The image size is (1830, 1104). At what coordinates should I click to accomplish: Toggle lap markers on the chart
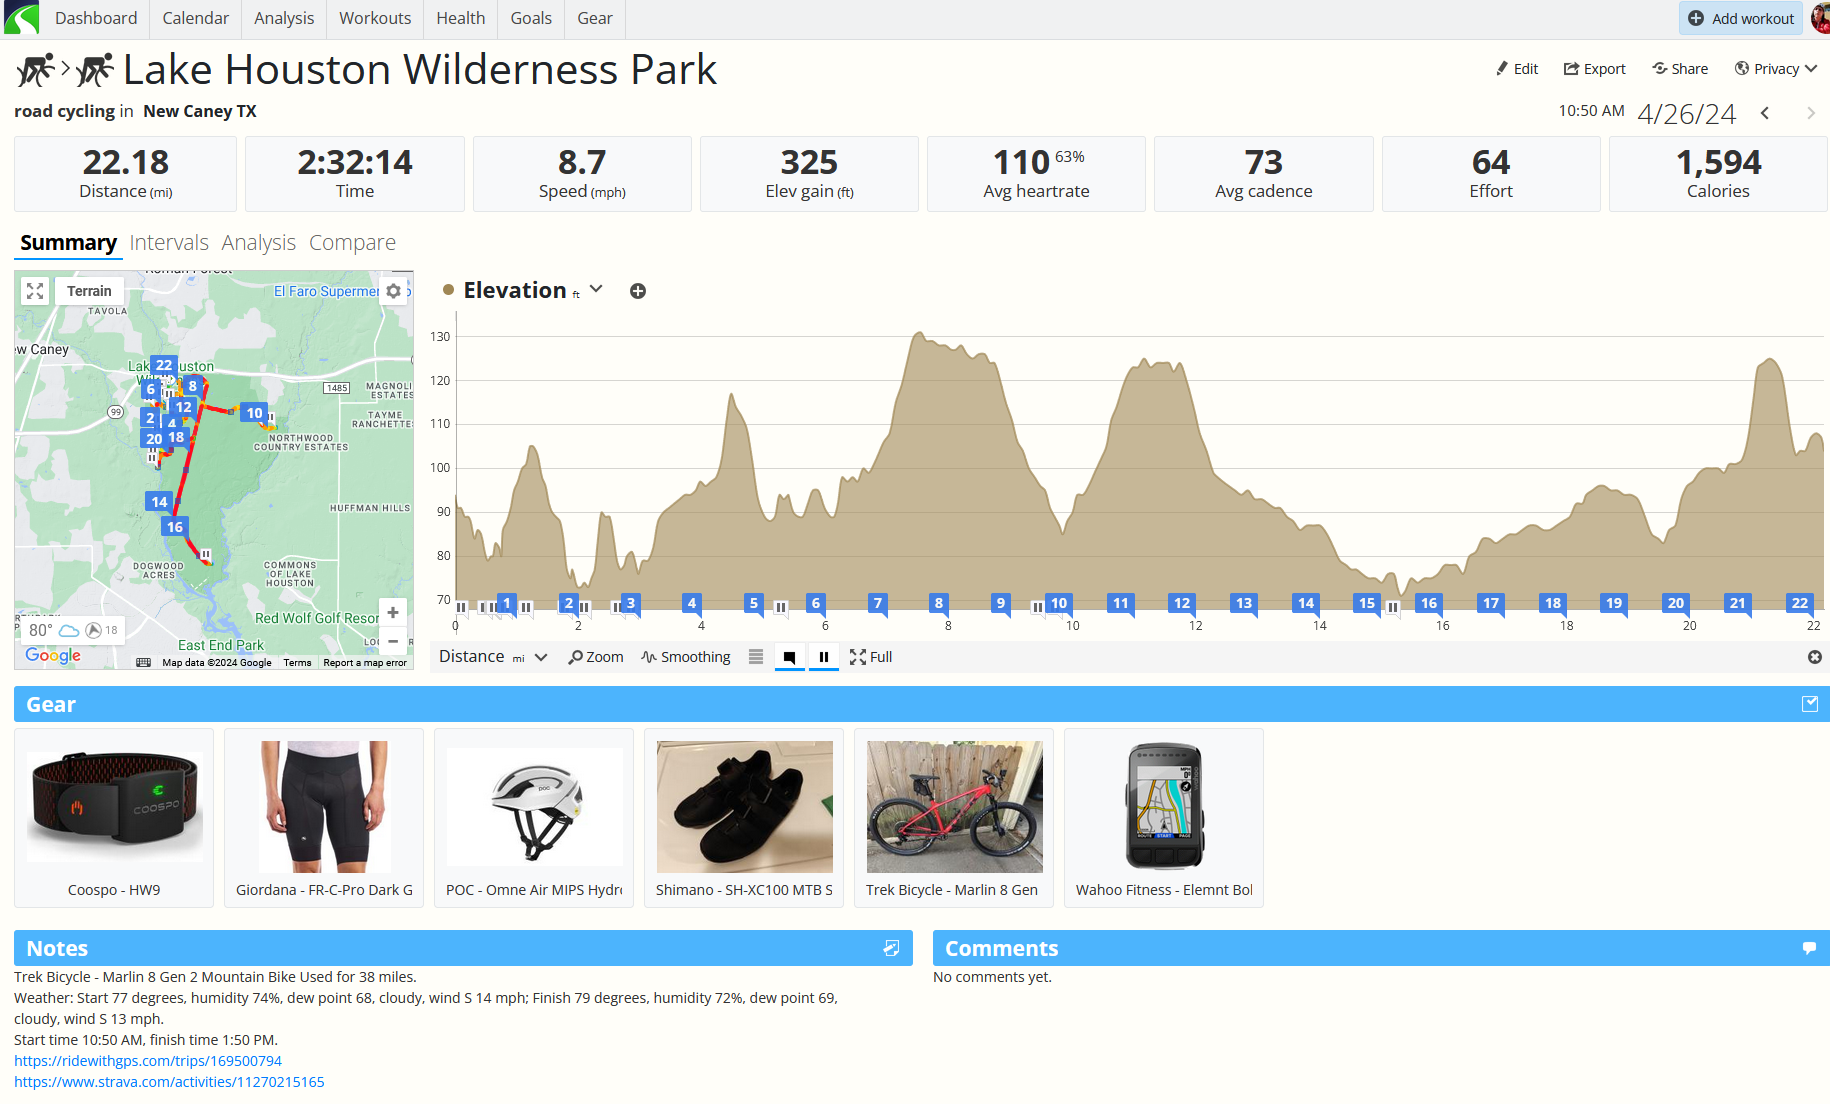point(790,657)
